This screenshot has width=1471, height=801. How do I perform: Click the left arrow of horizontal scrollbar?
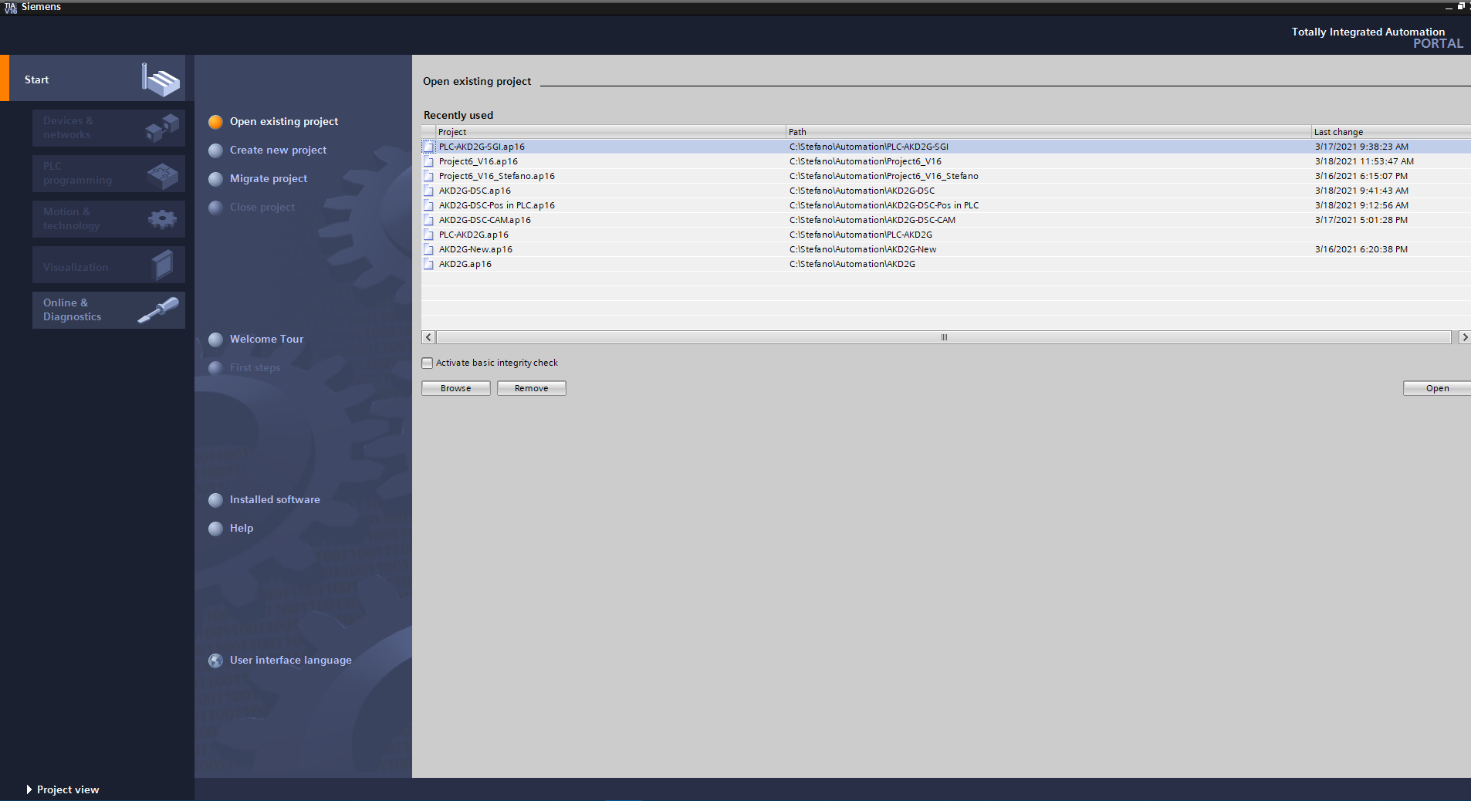(428, 338)
